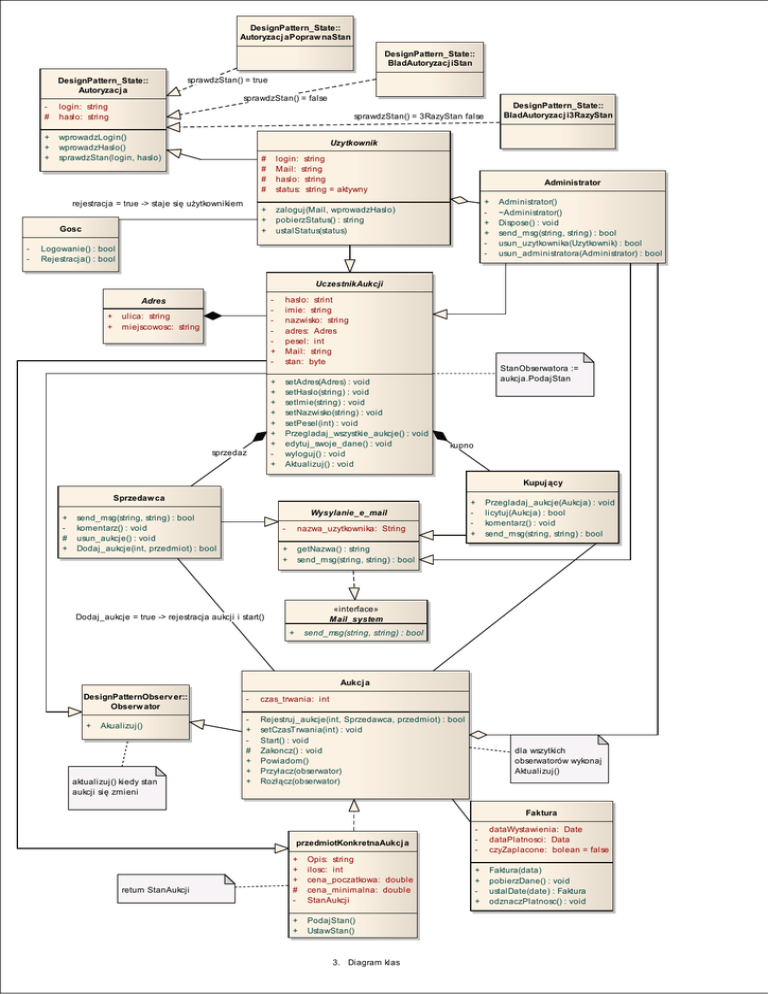This screenshot has height=994, width=768.
Task: Select the 'sprzedaz' association label
Action: point(230,452)
